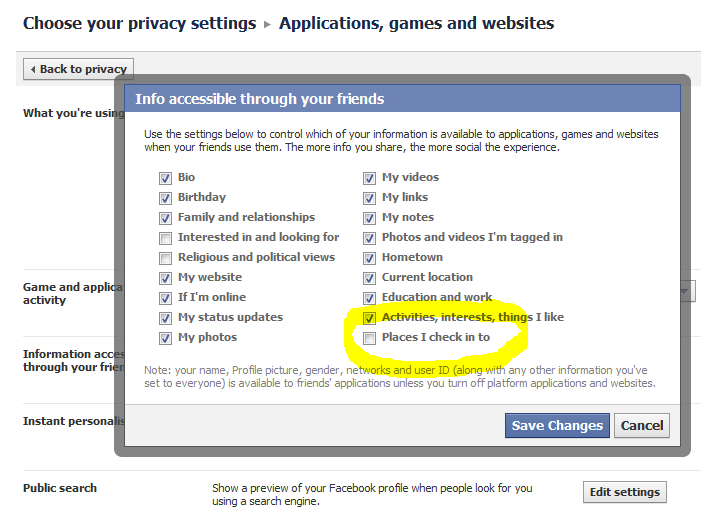Cancel the info dialog
701x518 pixels.
642,425
